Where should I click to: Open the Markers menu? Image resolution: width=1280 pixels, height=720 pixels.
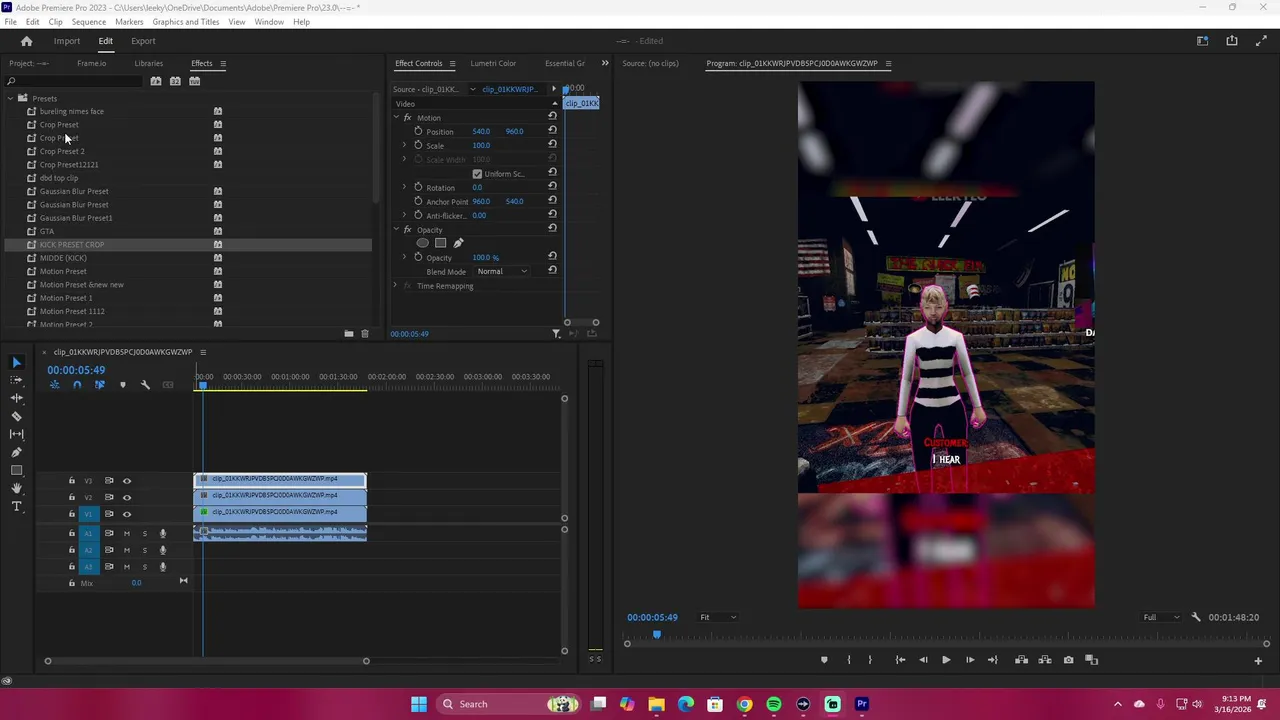[129, 22]
